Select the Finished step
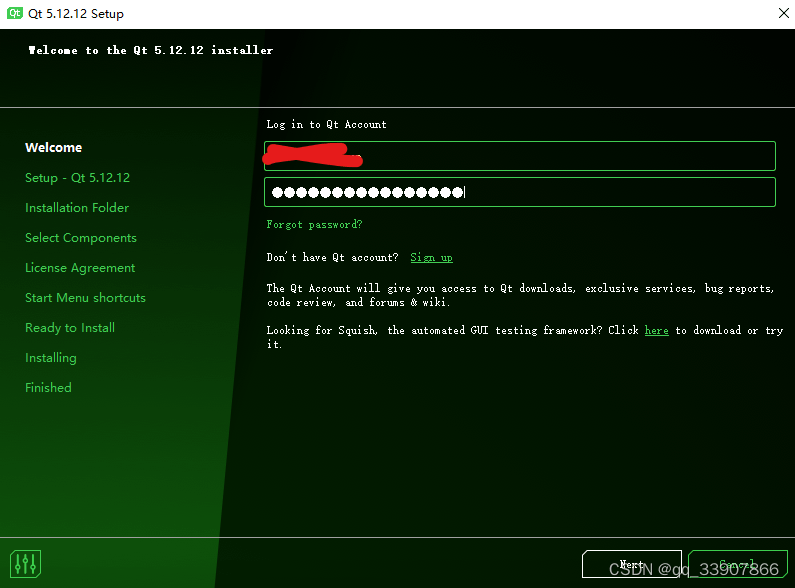The width and height of the screenshot is (795, 588). tap(48, 388)
